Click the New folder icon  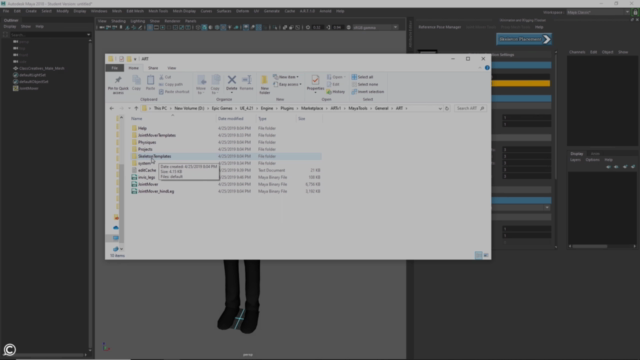pyautogui.click(x=264, y=80)
